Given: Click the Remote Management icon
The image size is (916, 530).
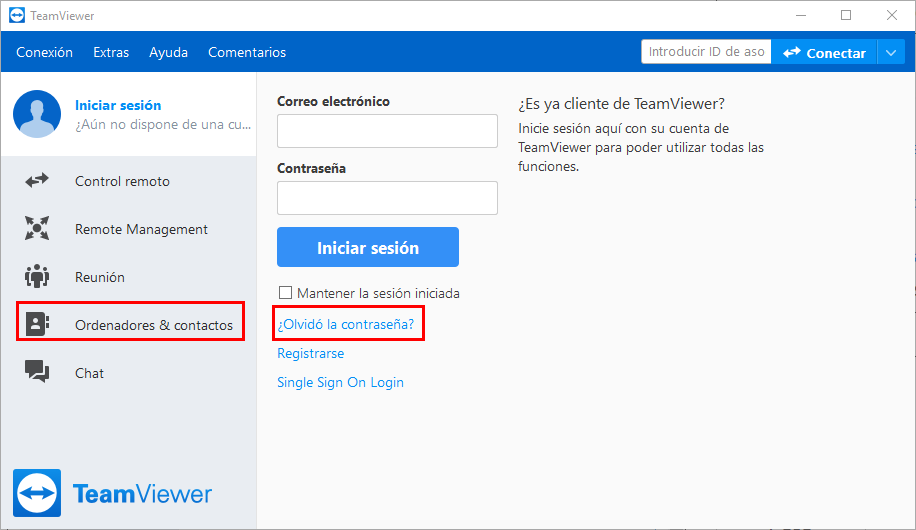Looking at the screenshot, I should coord(37,228).
